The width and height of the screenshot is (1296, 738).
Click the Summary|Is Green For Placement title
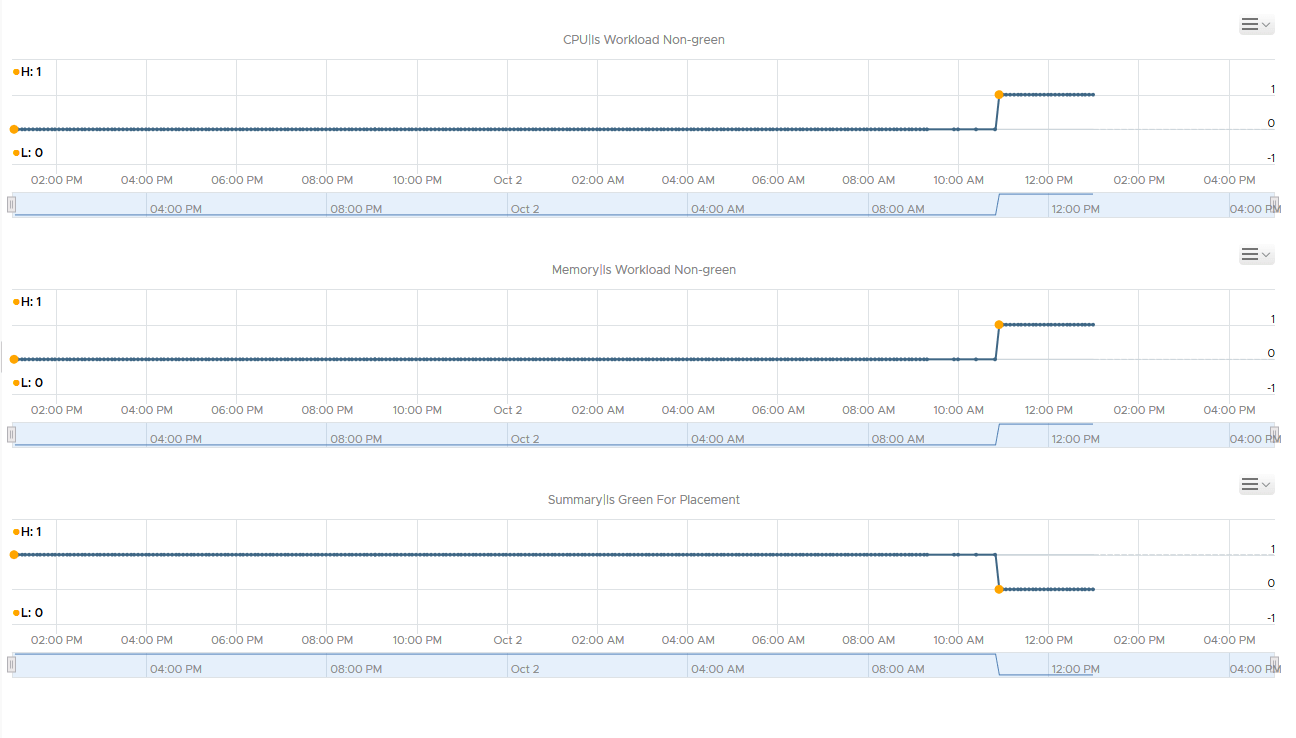pyautogui.click(x=643, y=499)
